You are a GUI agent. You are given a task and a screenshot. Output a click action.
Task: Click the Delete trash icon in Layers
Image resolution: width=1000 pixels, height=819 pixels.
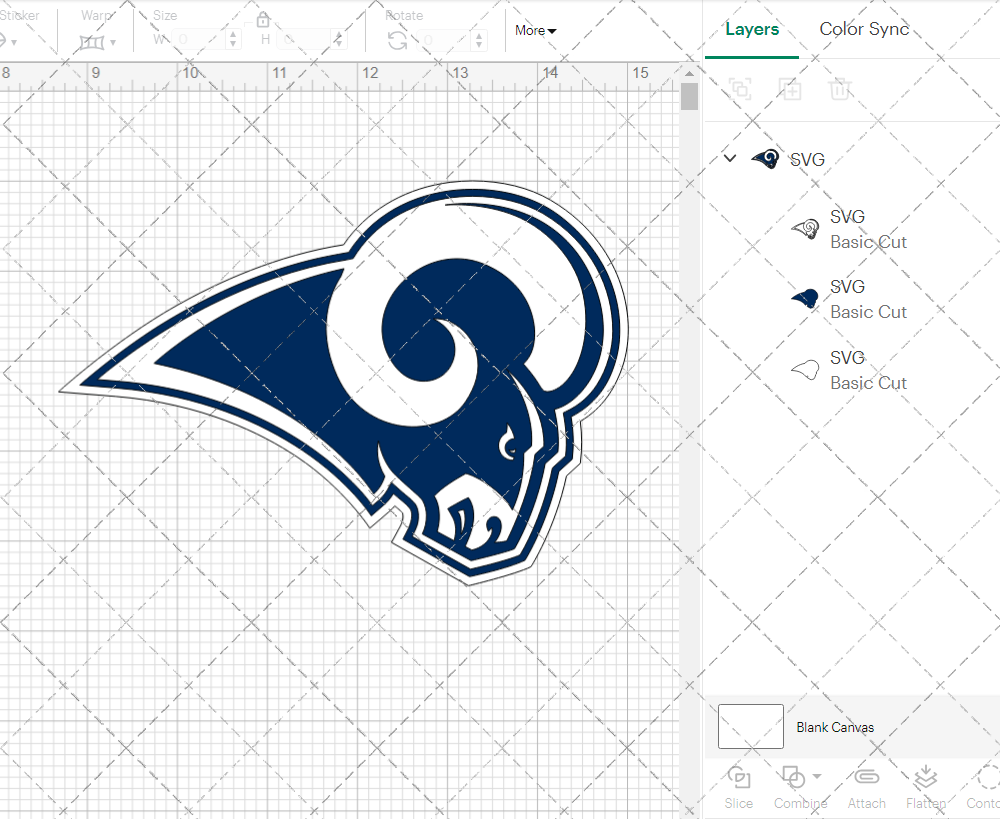(x=840, y=89)
